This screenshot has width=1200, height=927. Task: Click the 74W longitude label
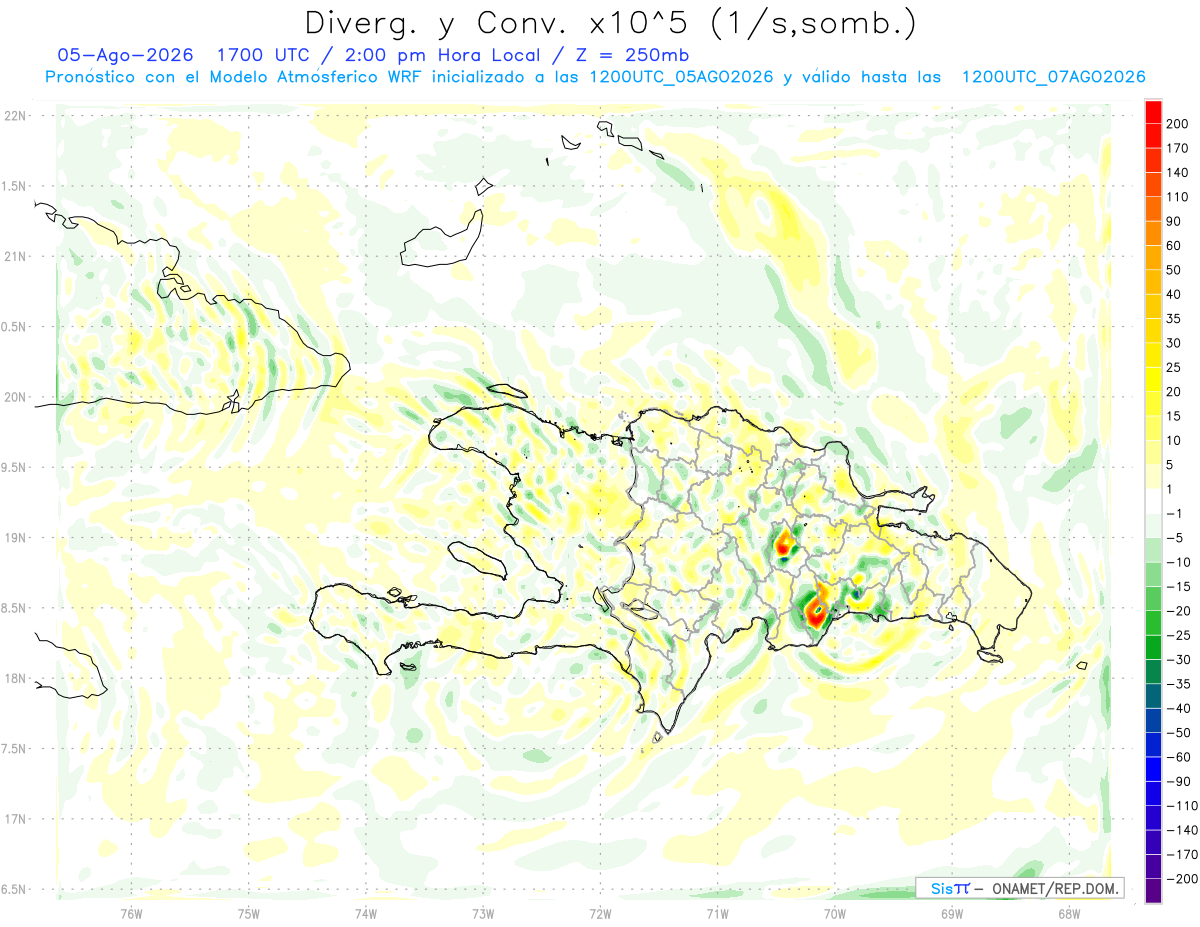click(x=366, y=913)
